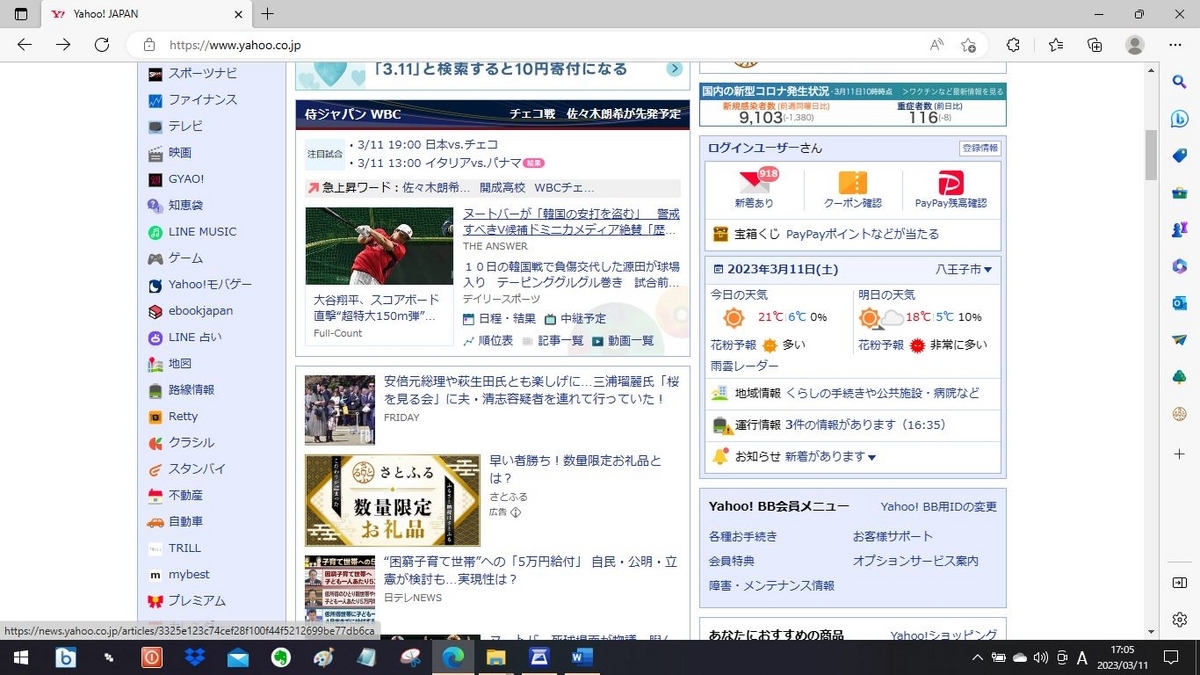Open 3/11 19:00 日本vs.チェコ match link
Screen dimensions: 1200x675
(x=427, y=145)
